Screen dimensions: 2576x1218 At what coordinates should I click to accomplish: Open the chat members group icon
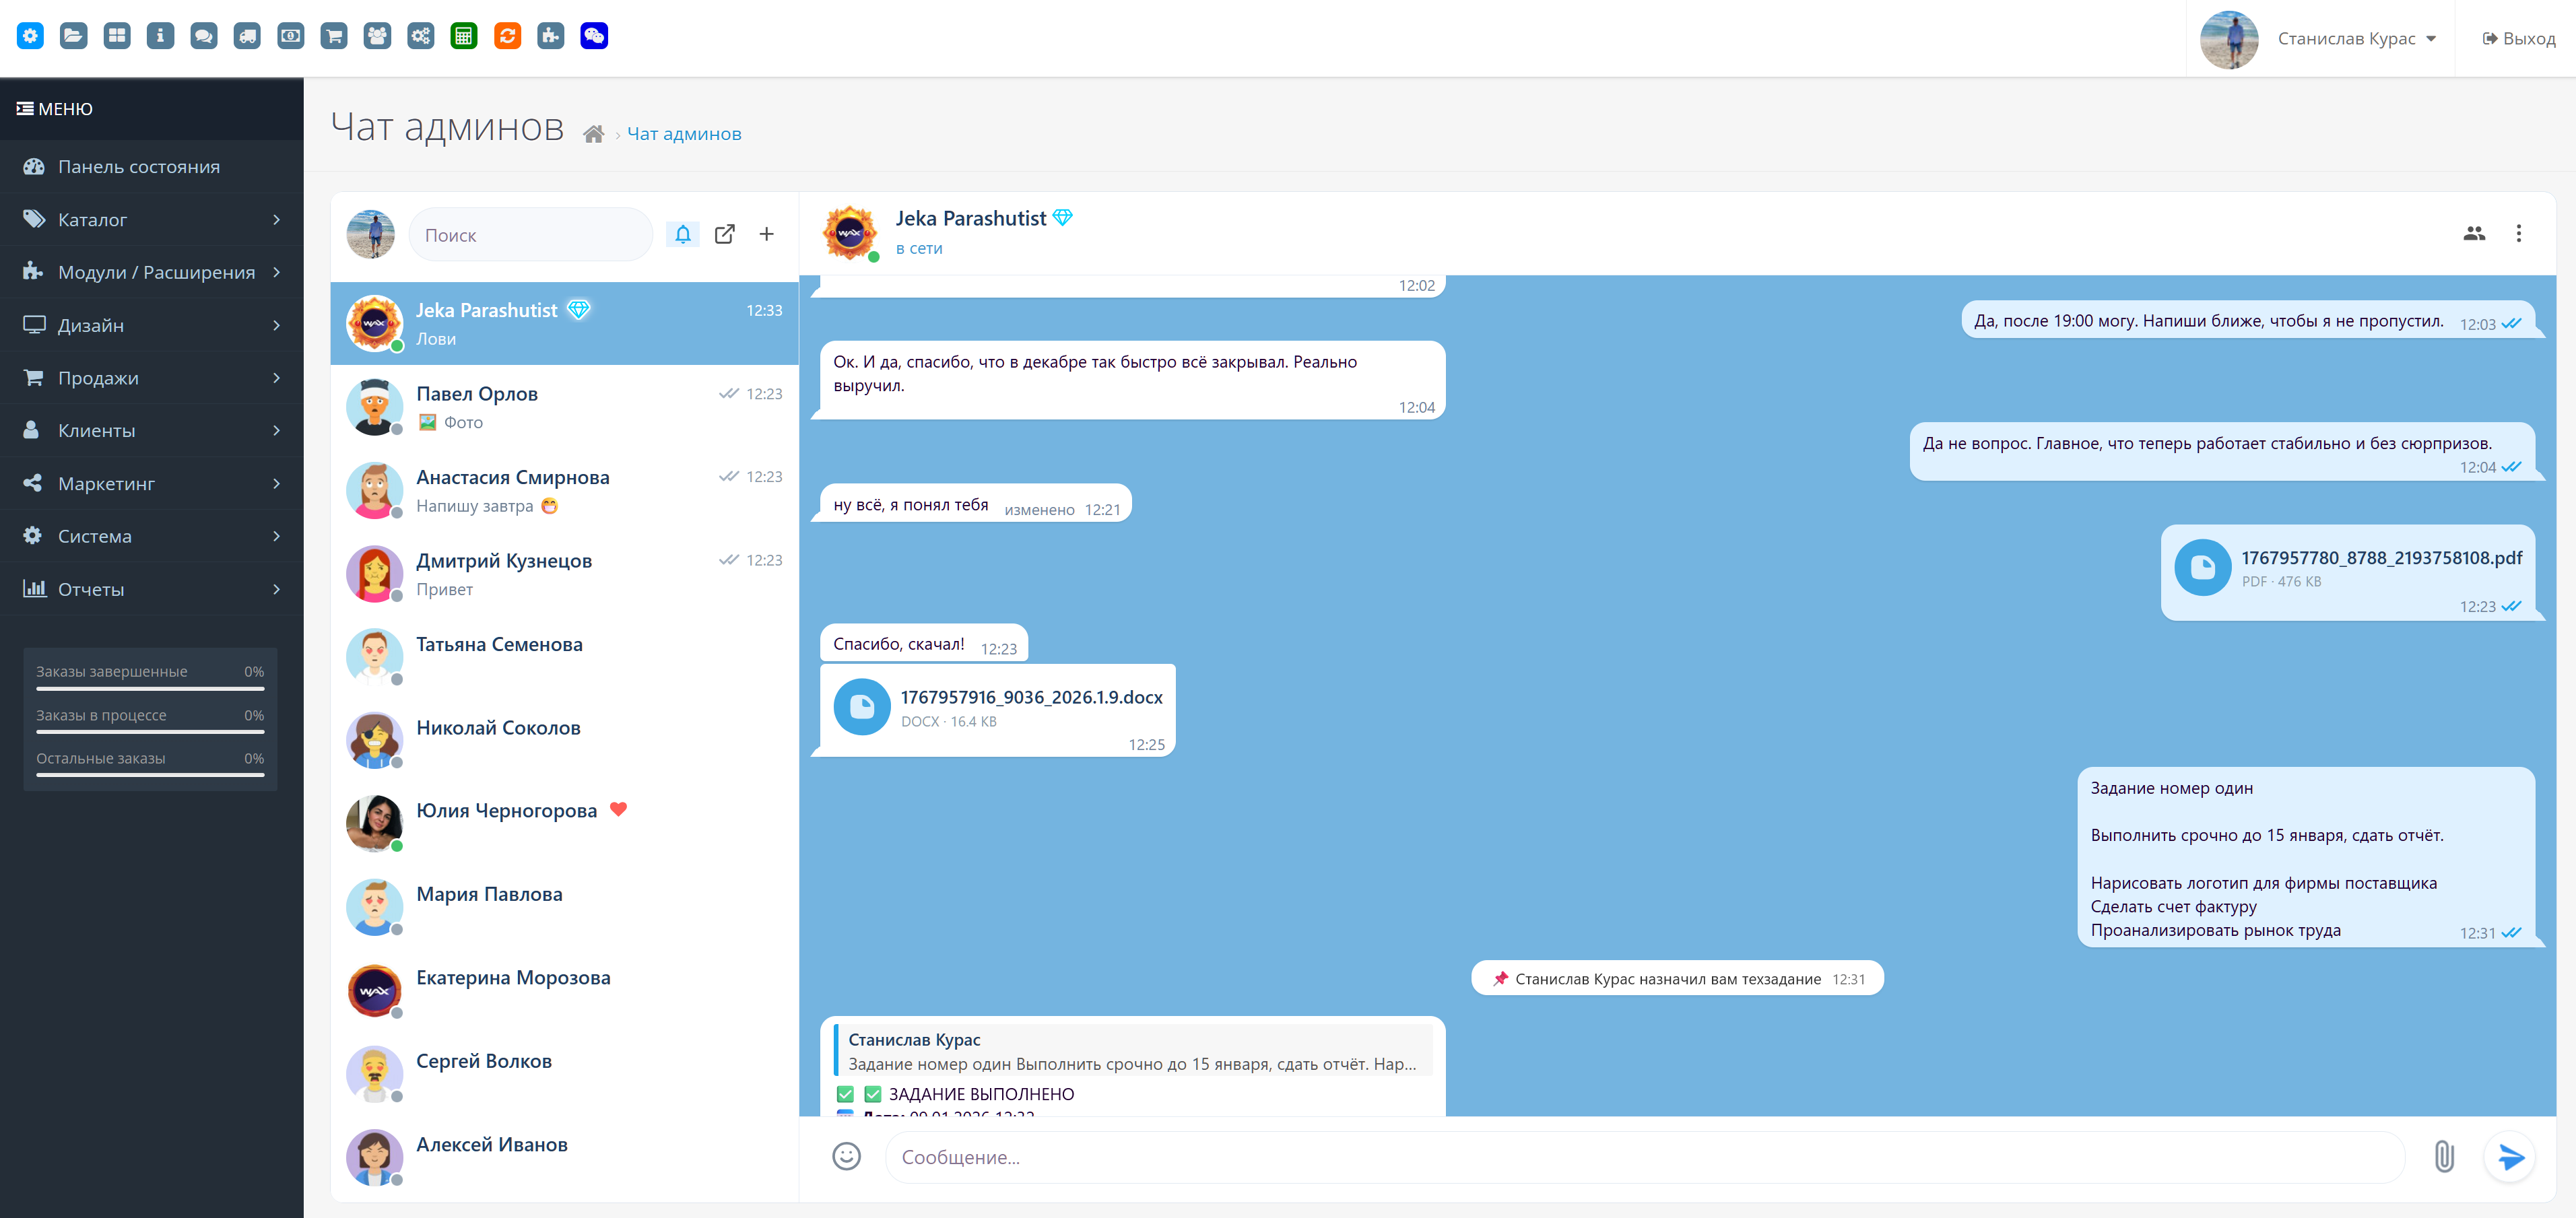point(2474,233)
